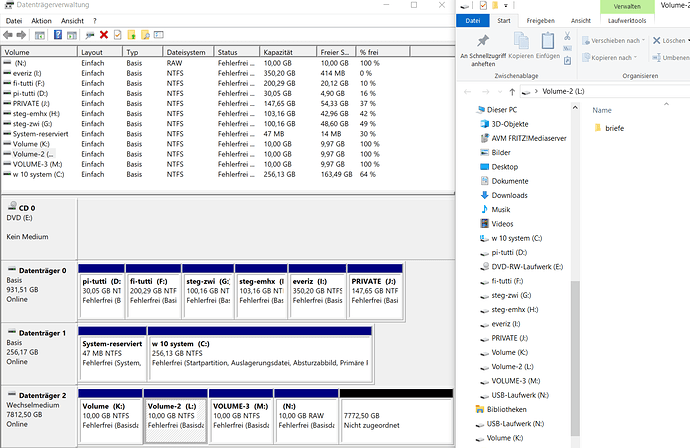The image size is (690, 448).
Task: Open the Datei menu in Datenträgerverwaltung
Action: (14, 21)
